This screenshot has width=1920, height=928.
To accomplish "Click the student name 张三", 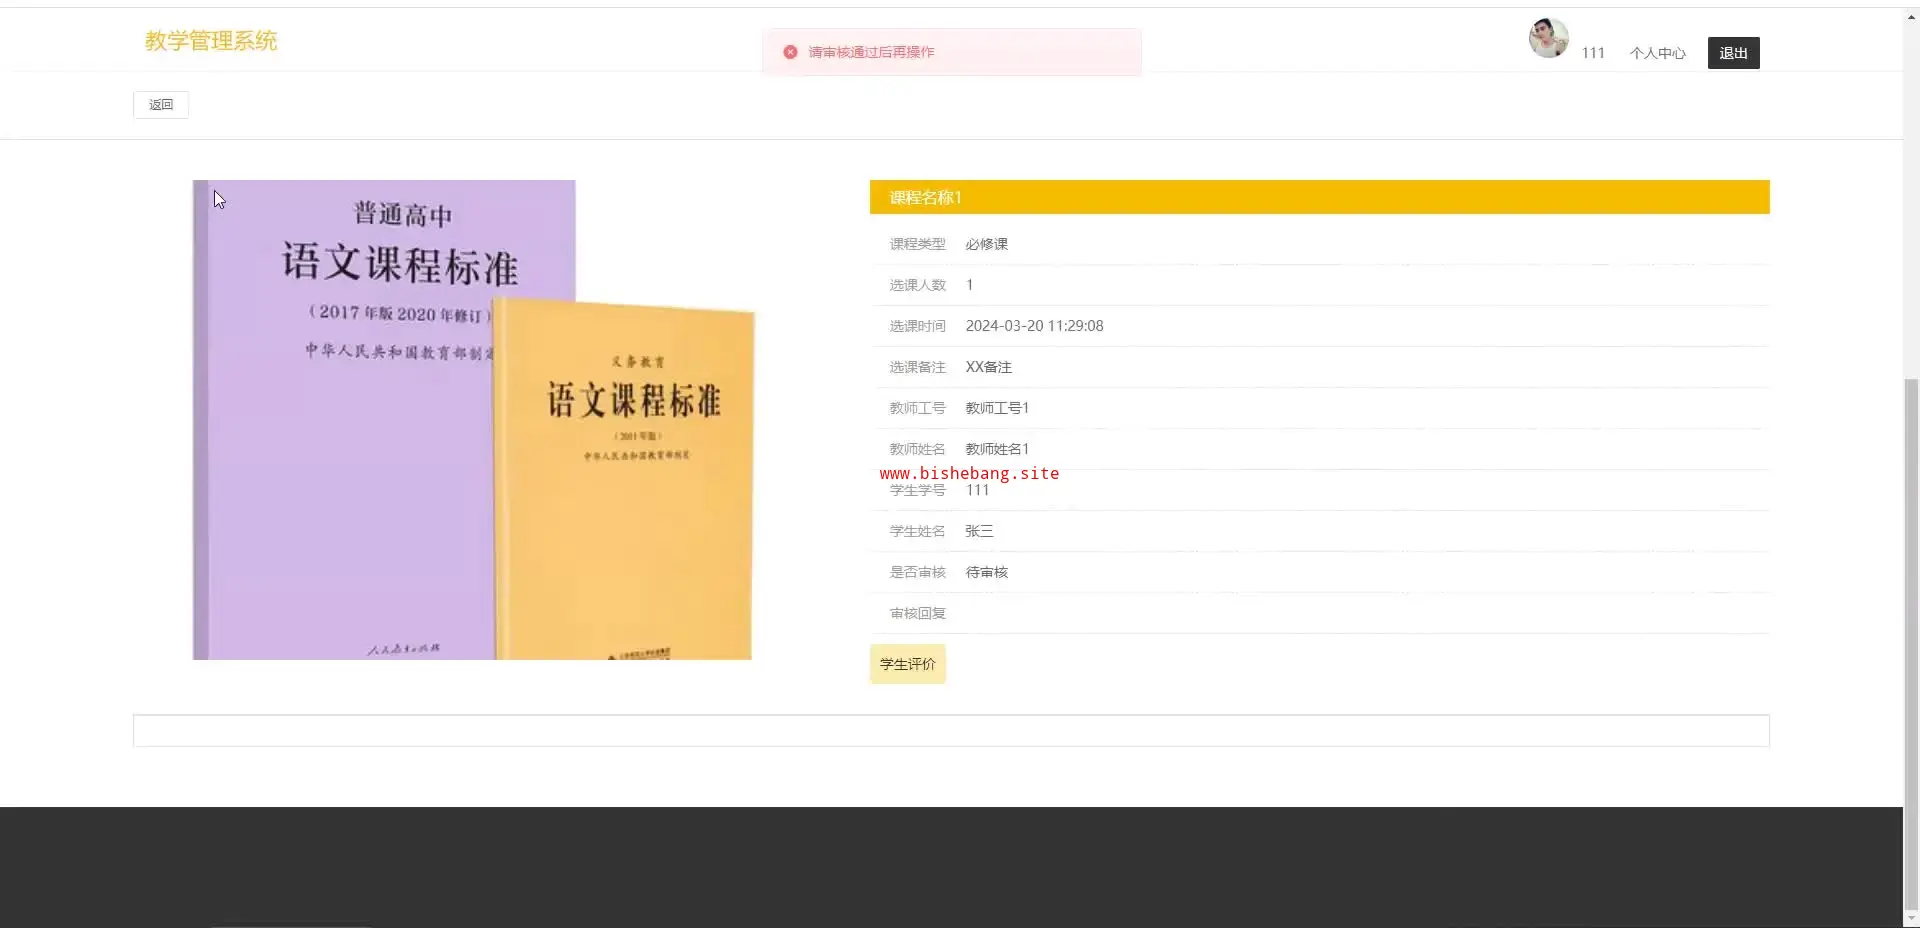I will pyautogui.click(x=979, y=531).
